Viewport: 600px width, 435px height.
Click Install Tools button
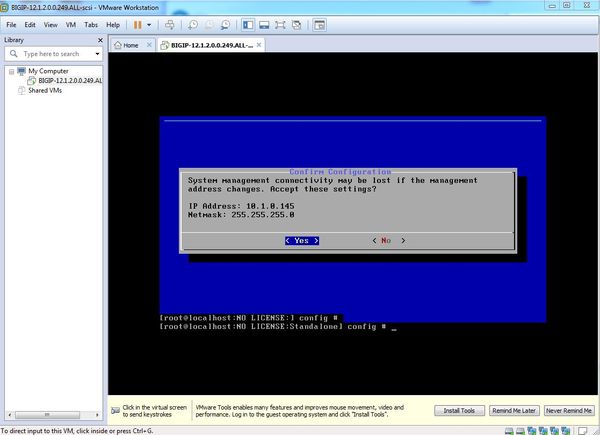[459, 411]
